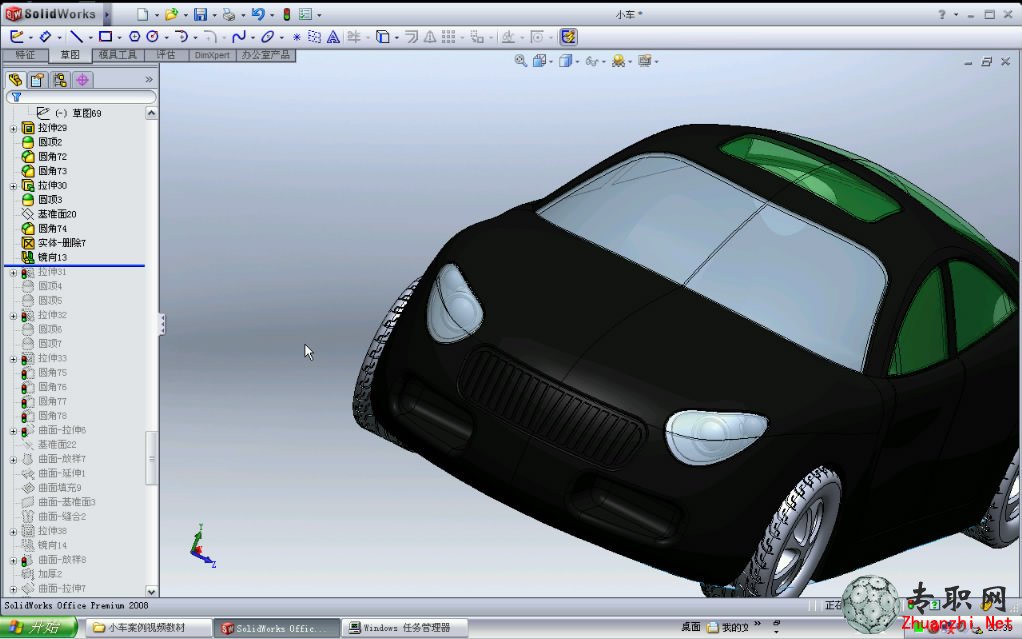Viewport: 1022px width, 639px height.
Task: Save the model with the floppy icon
Action: point(200,14)
